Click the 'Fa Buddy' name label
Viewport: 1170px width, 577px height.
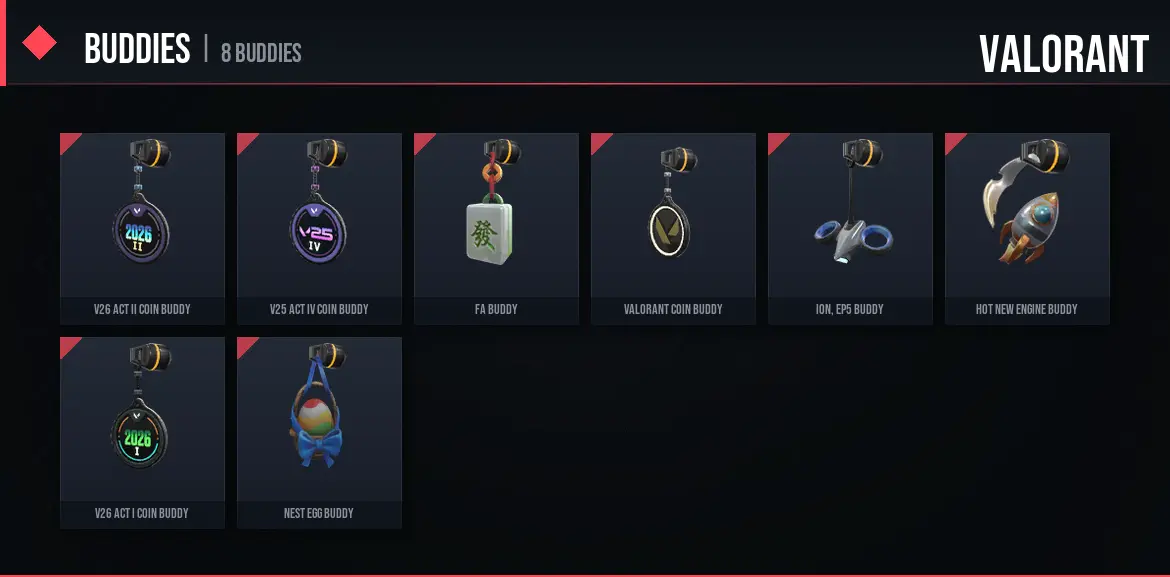coord(496,309)
